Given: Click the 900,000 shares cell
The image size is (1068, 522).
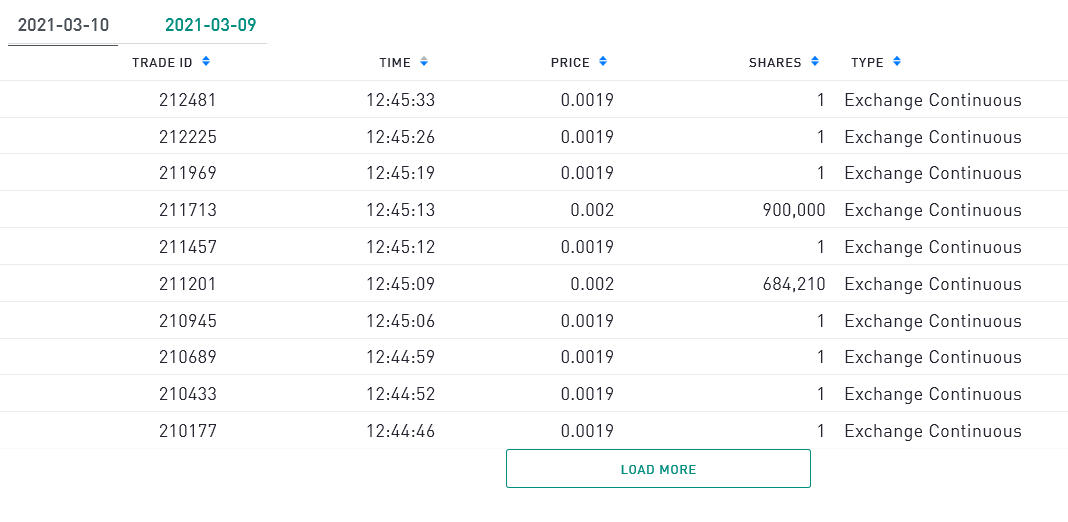Looking at the screenshot, I should [793, 210].
